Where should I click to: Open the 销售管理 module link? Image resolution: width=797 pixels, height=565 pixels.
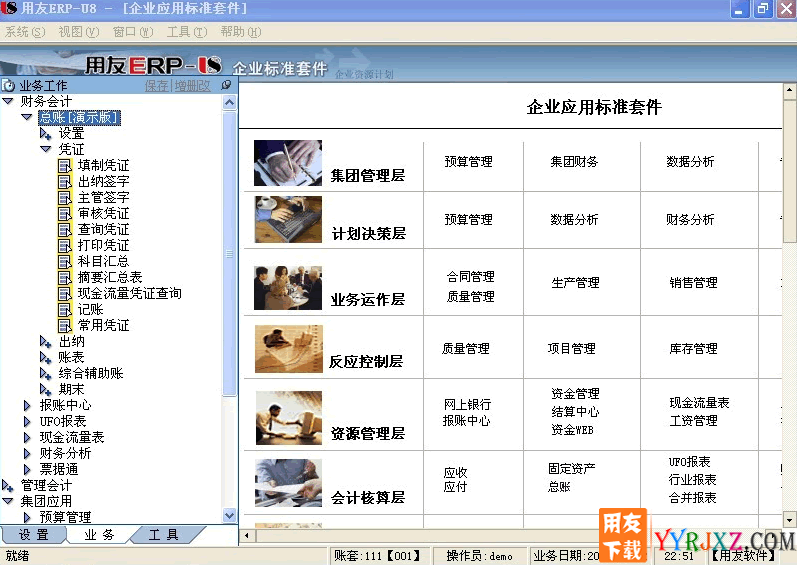point(693,282)
